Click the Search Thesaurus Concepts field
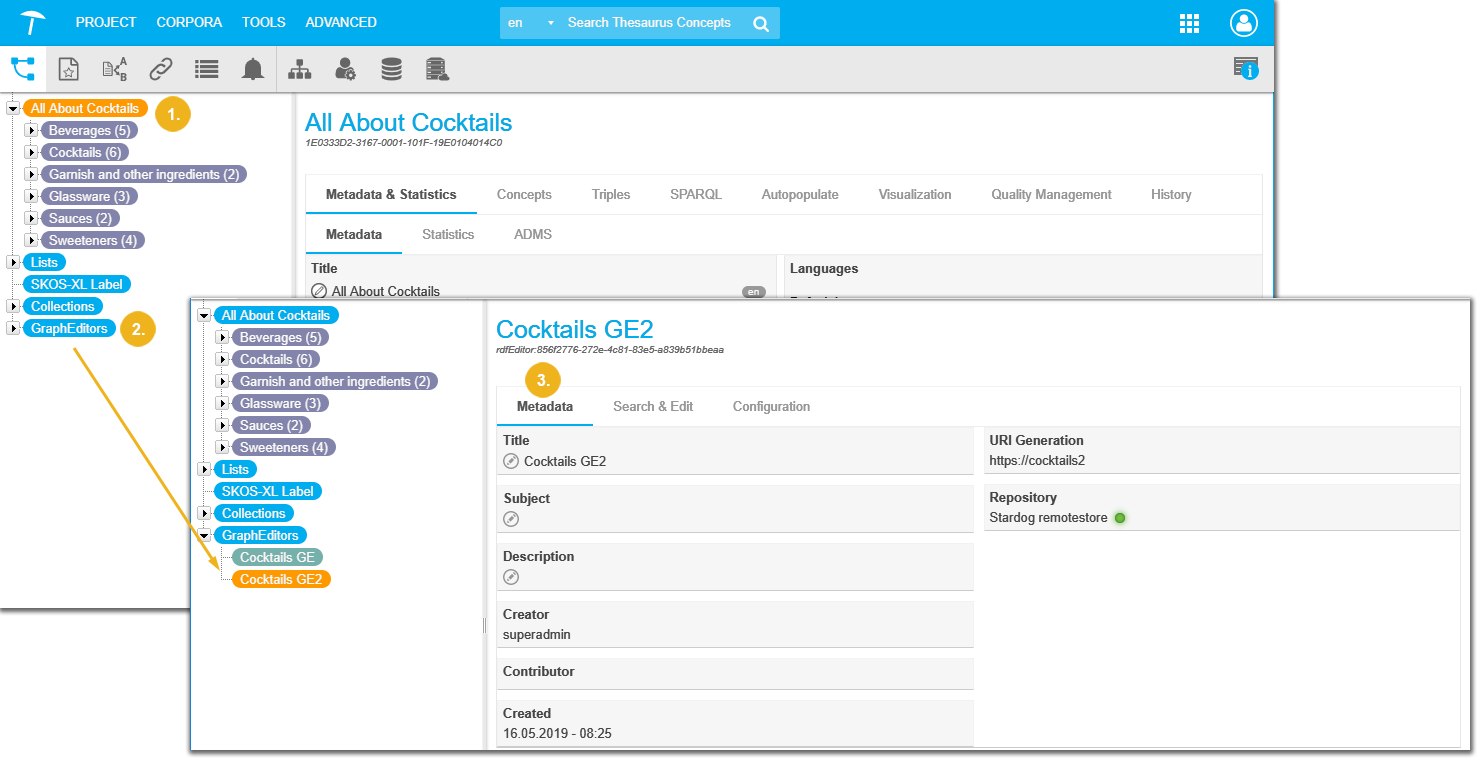Viewport: 1480px width, 761px height. point(650,23)
